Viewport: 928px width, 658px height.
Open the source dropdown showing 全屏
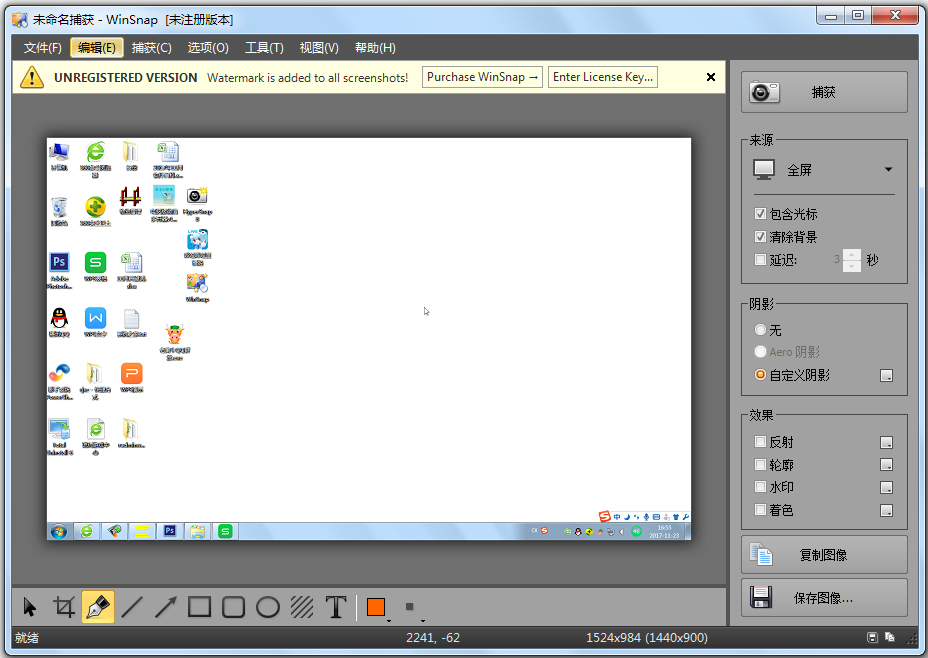(x=823, y=170)
